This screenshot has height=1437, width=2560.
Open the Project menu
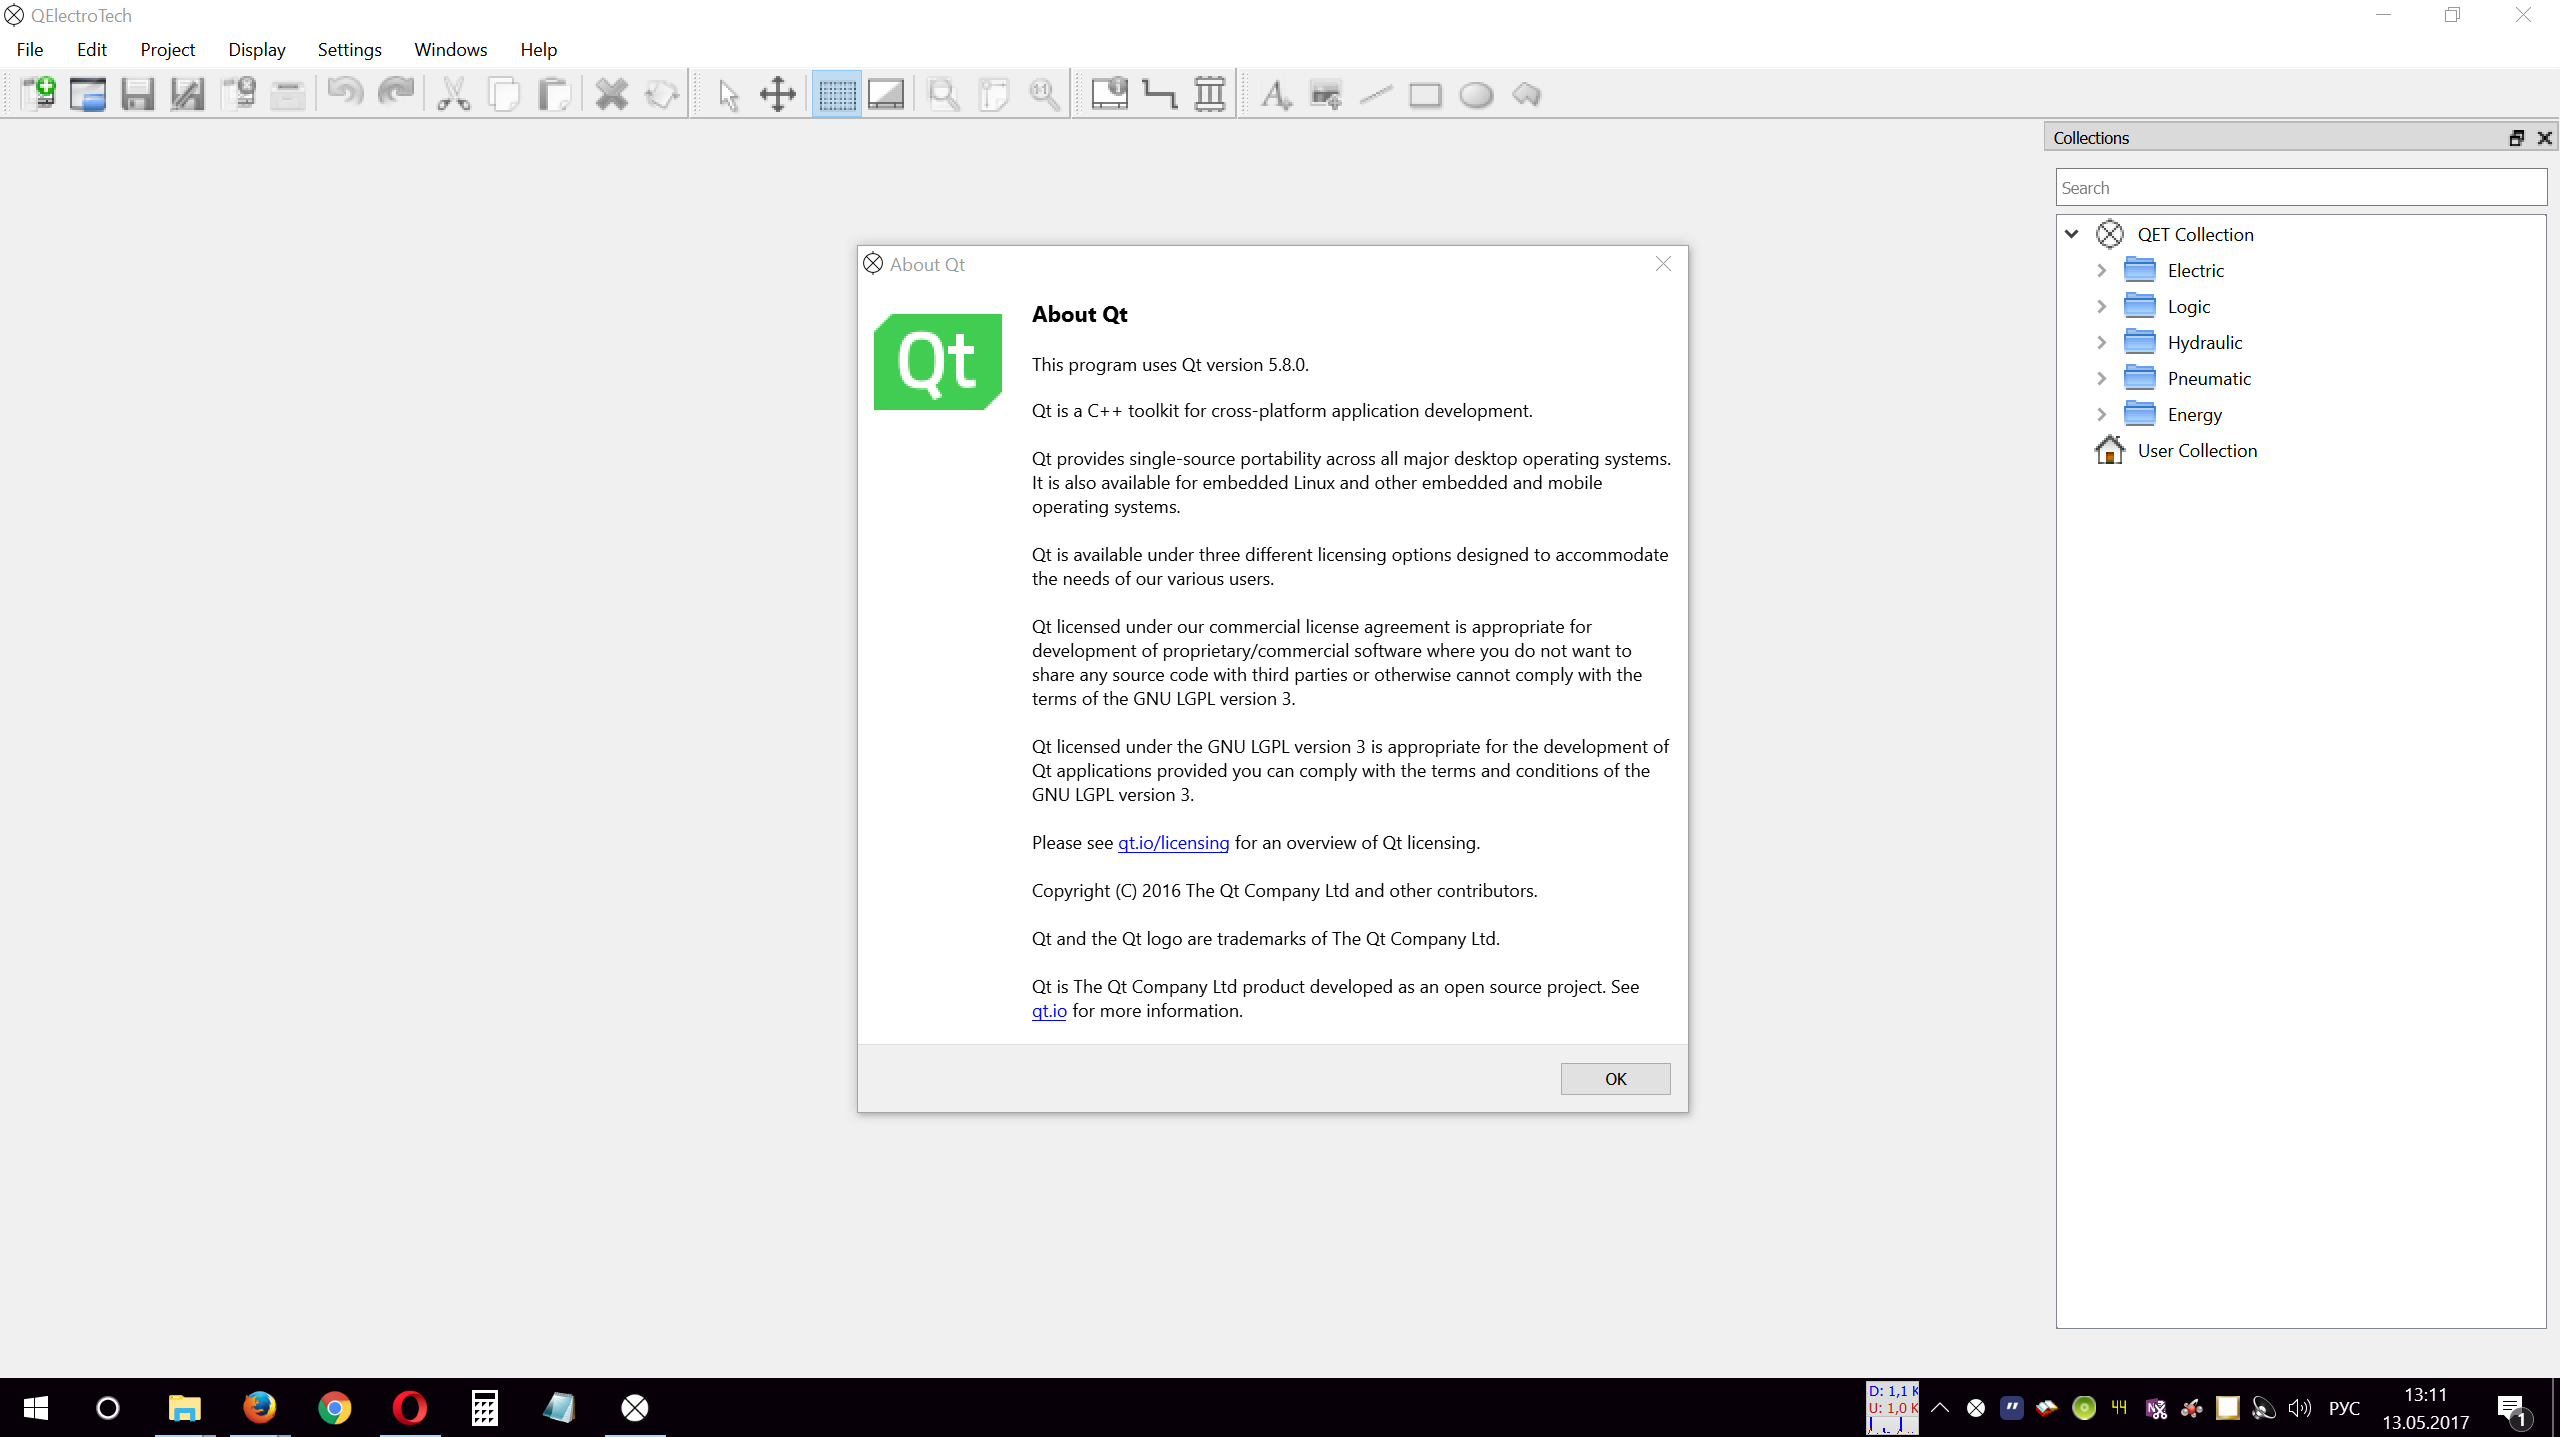(x=167, y=50)
